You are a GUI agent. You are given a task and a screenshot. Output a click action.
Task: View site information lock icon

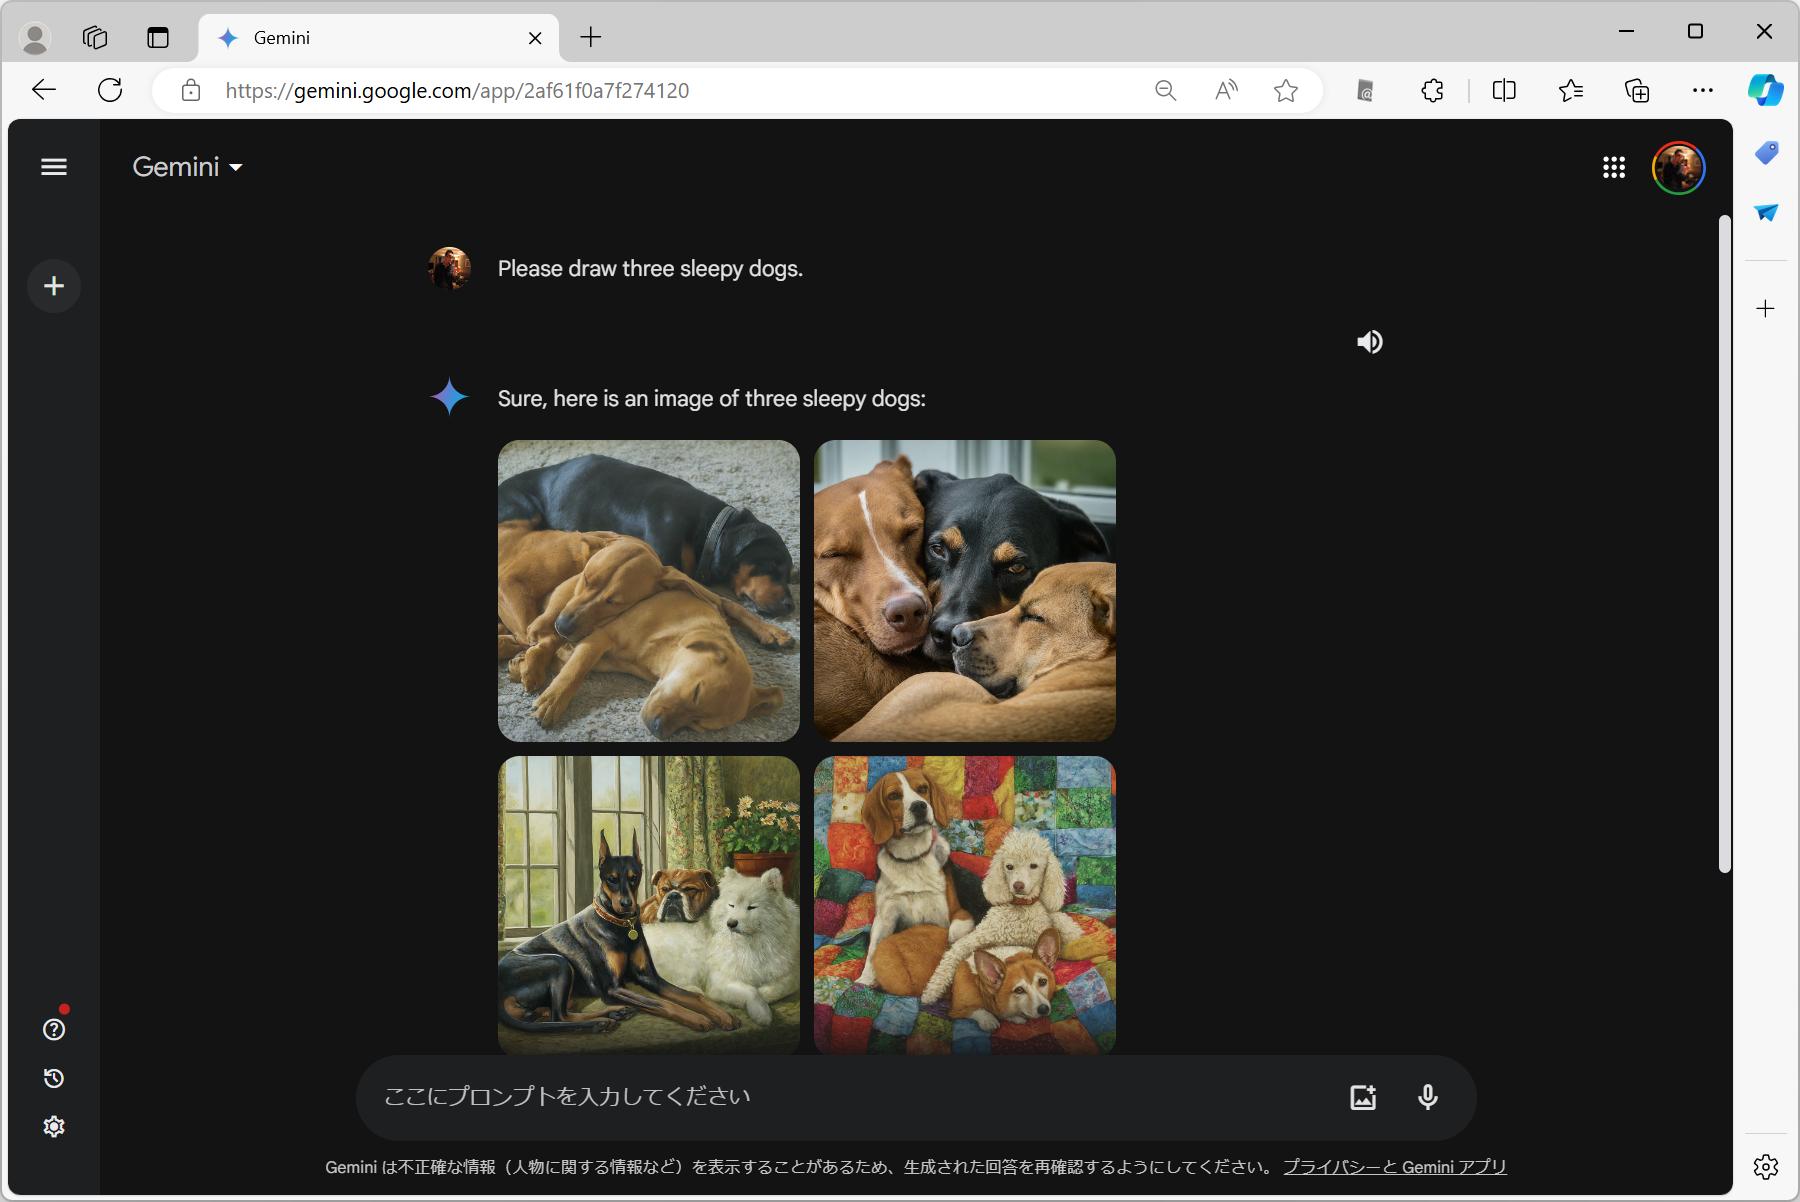[x=191, y=91]
